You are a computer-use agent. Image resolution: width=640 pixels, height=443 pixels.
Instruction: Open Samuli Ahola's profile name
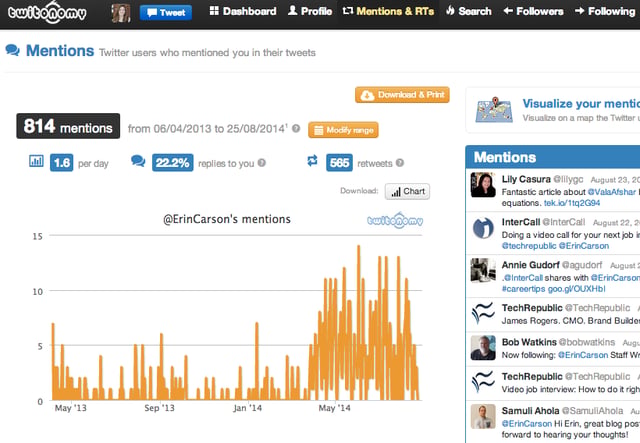(x=530, y=411)
